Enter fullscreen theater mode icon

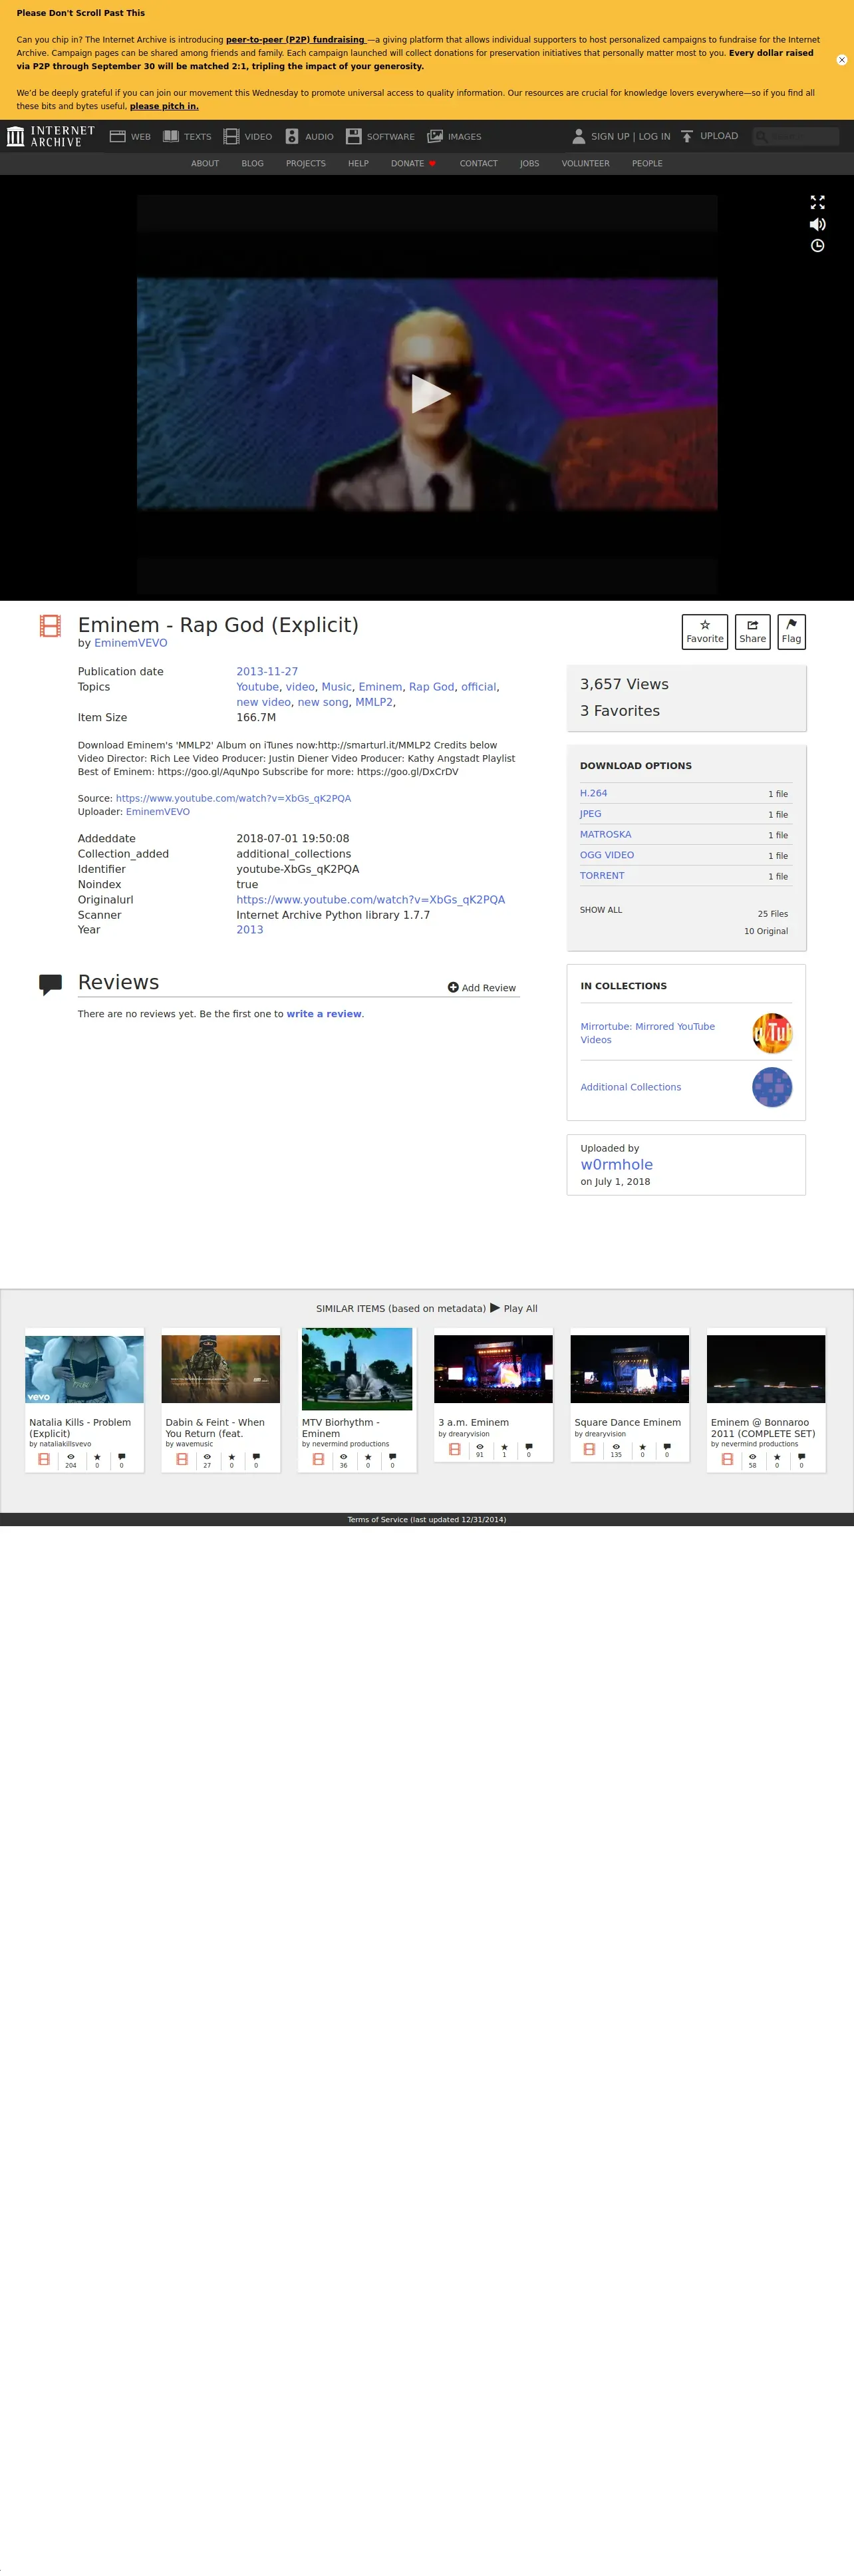[817, 202]
